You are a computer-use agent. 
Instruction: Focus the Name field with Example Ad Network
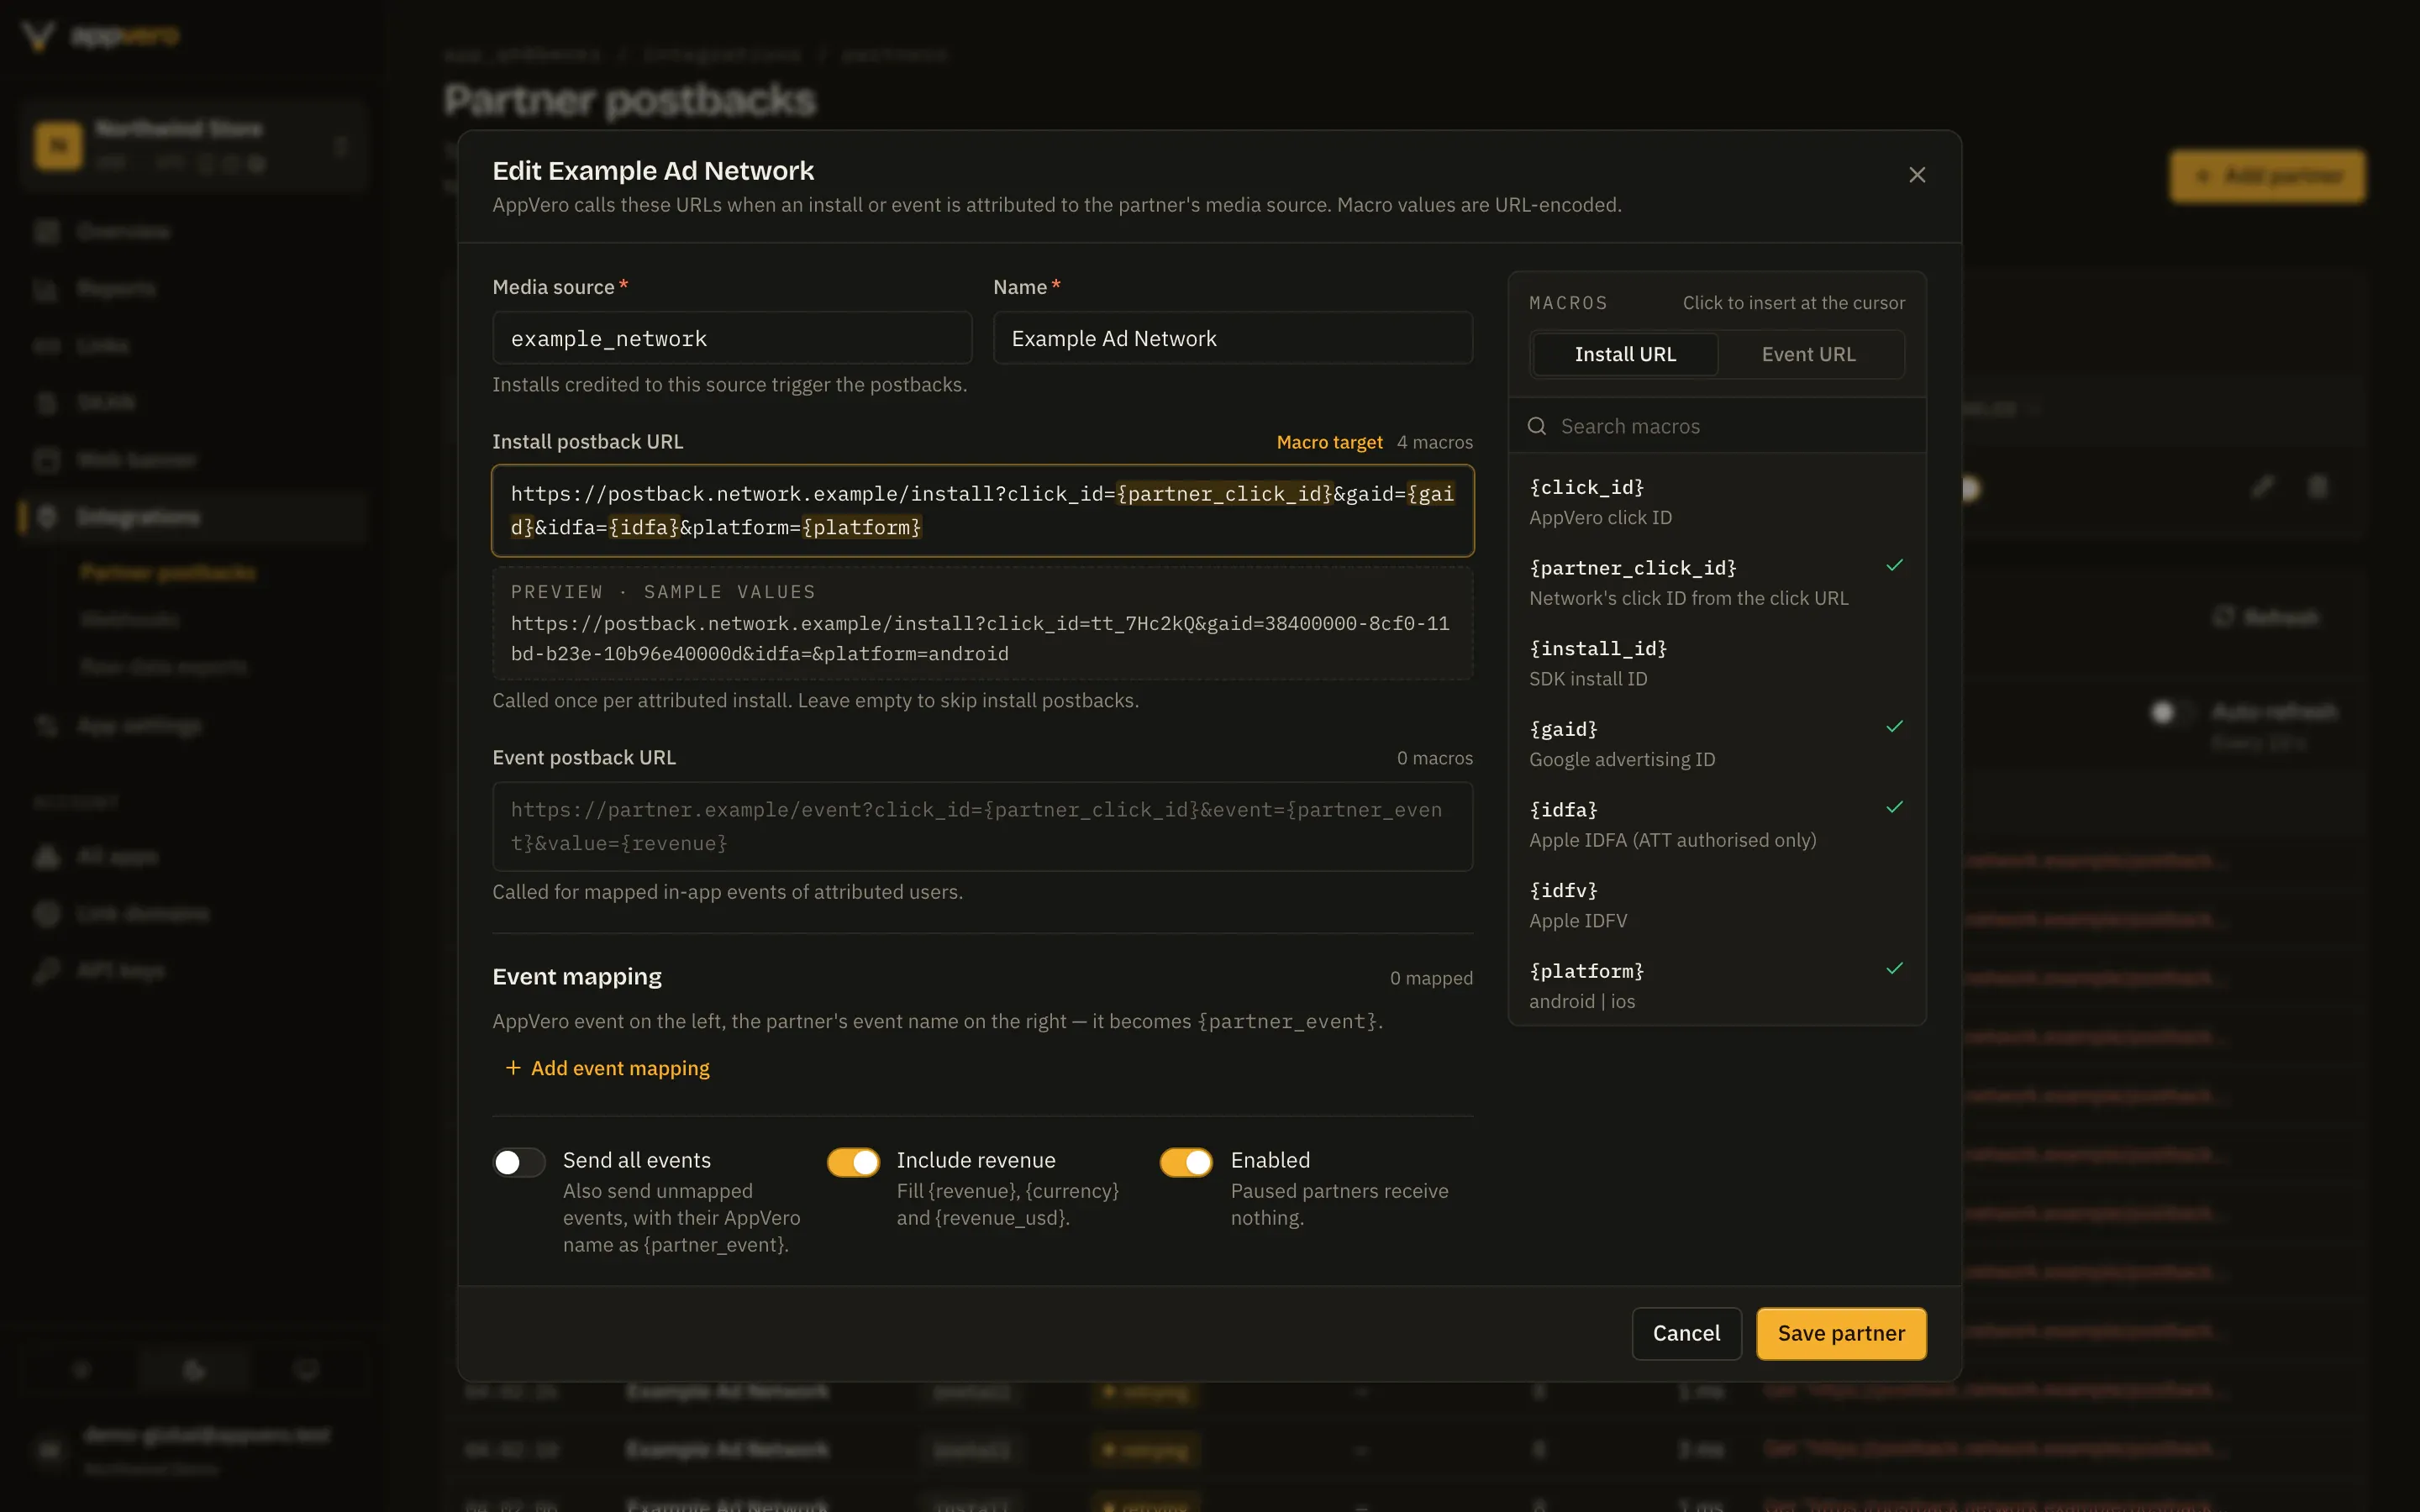coord(1232,338)
